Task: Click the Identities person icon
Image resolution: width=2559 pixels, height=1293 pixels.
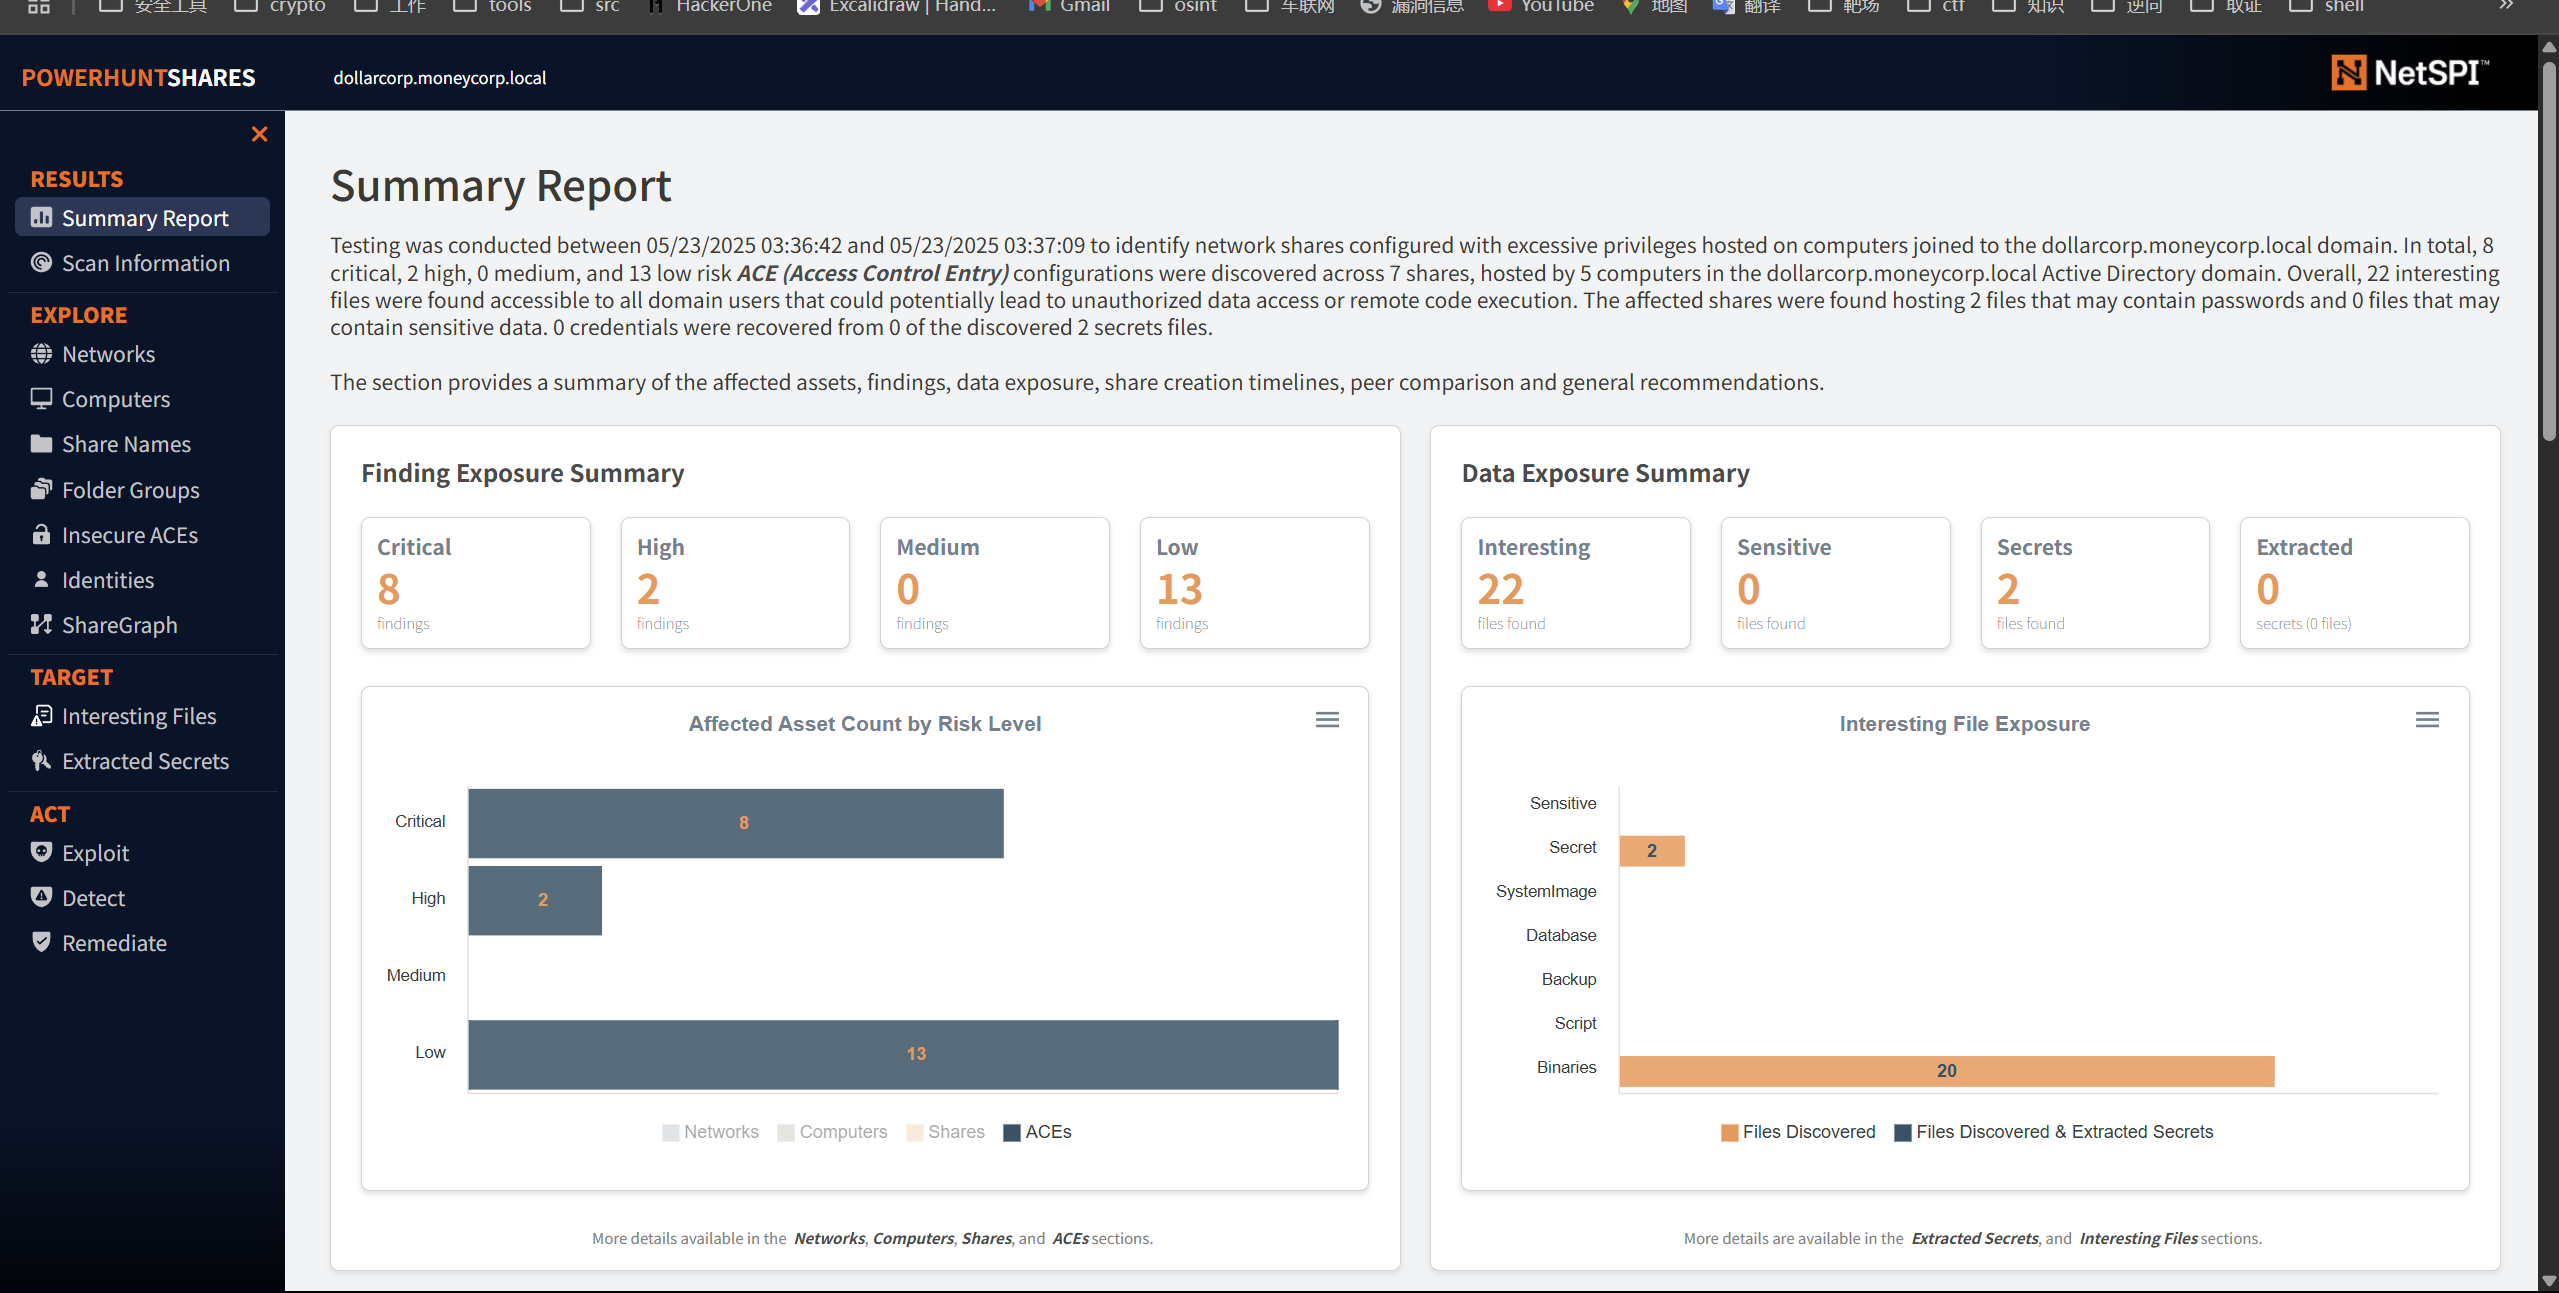Action: click(41, 579)
